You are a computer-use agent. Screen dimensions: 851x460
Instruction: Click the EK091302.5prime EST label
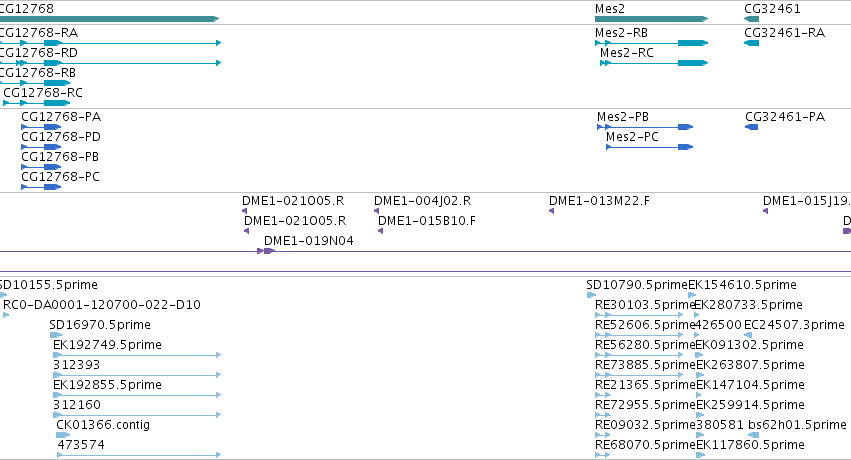tap(750, 345)
